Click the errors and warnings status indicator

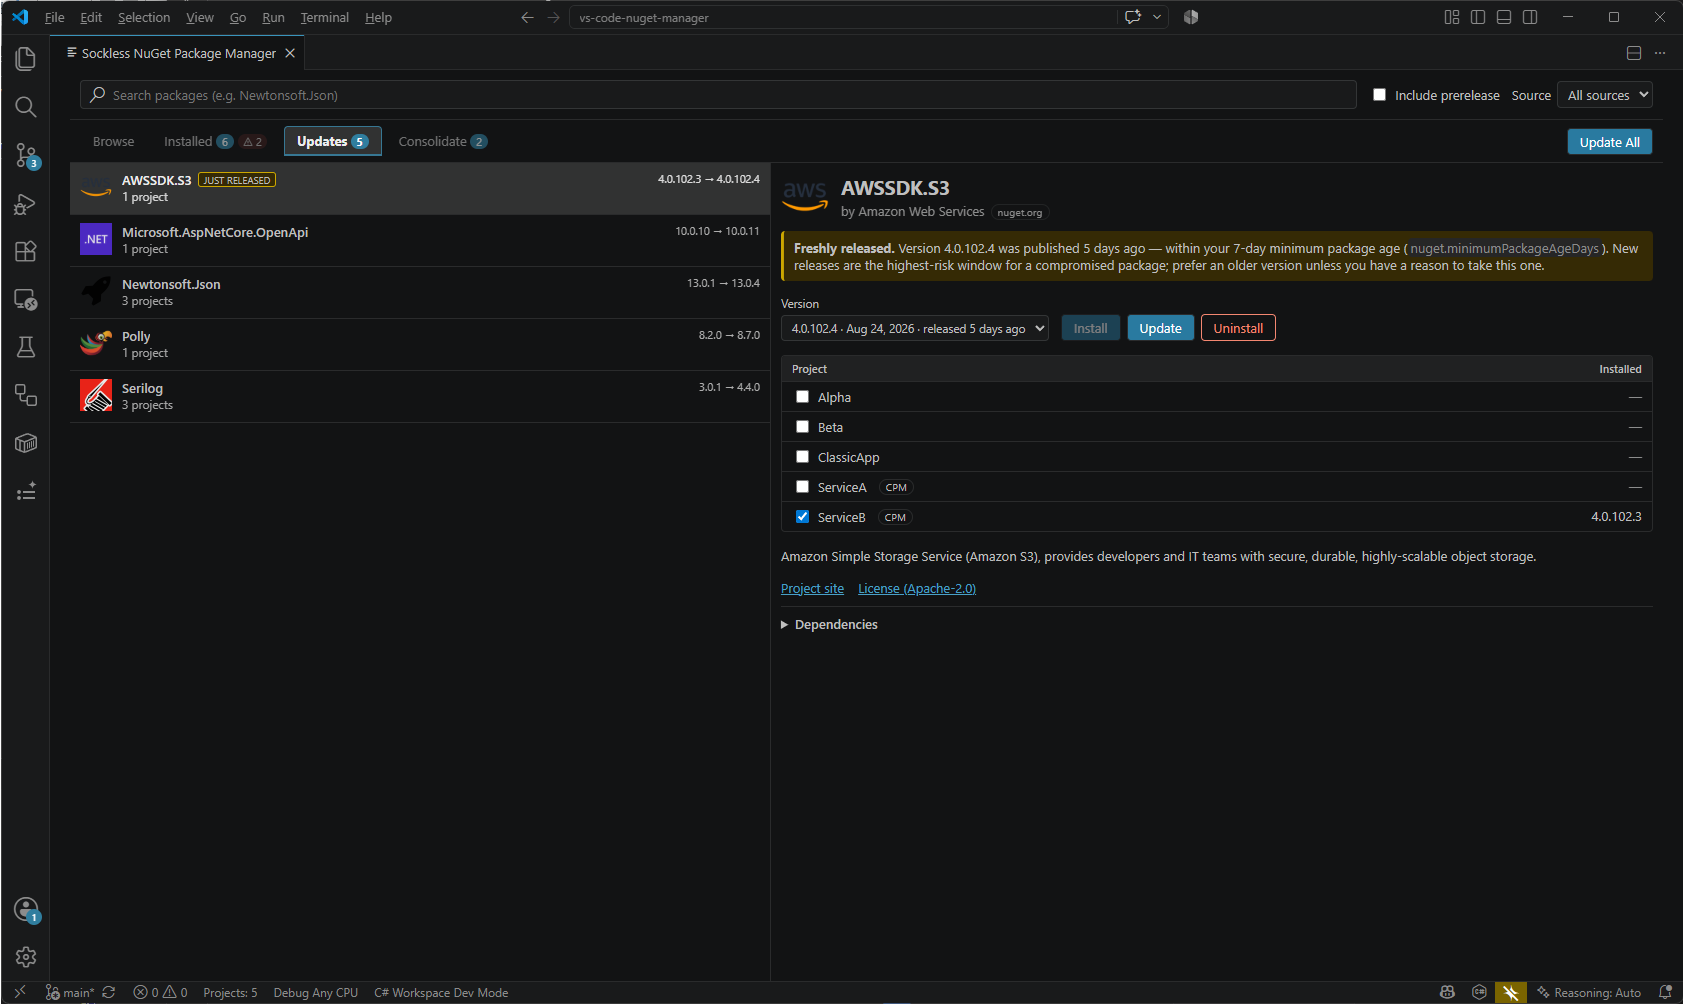tap(161, 992)
